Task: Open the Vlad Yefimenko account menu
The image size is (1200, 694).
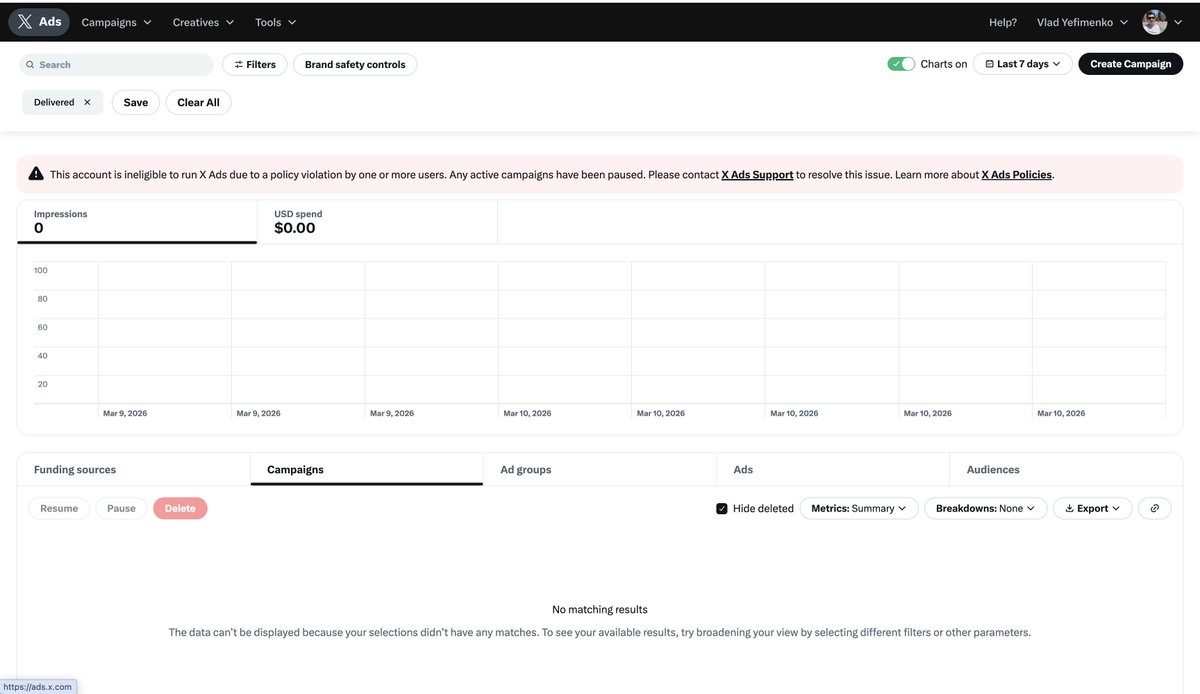Action: (x=1082, y=22)
